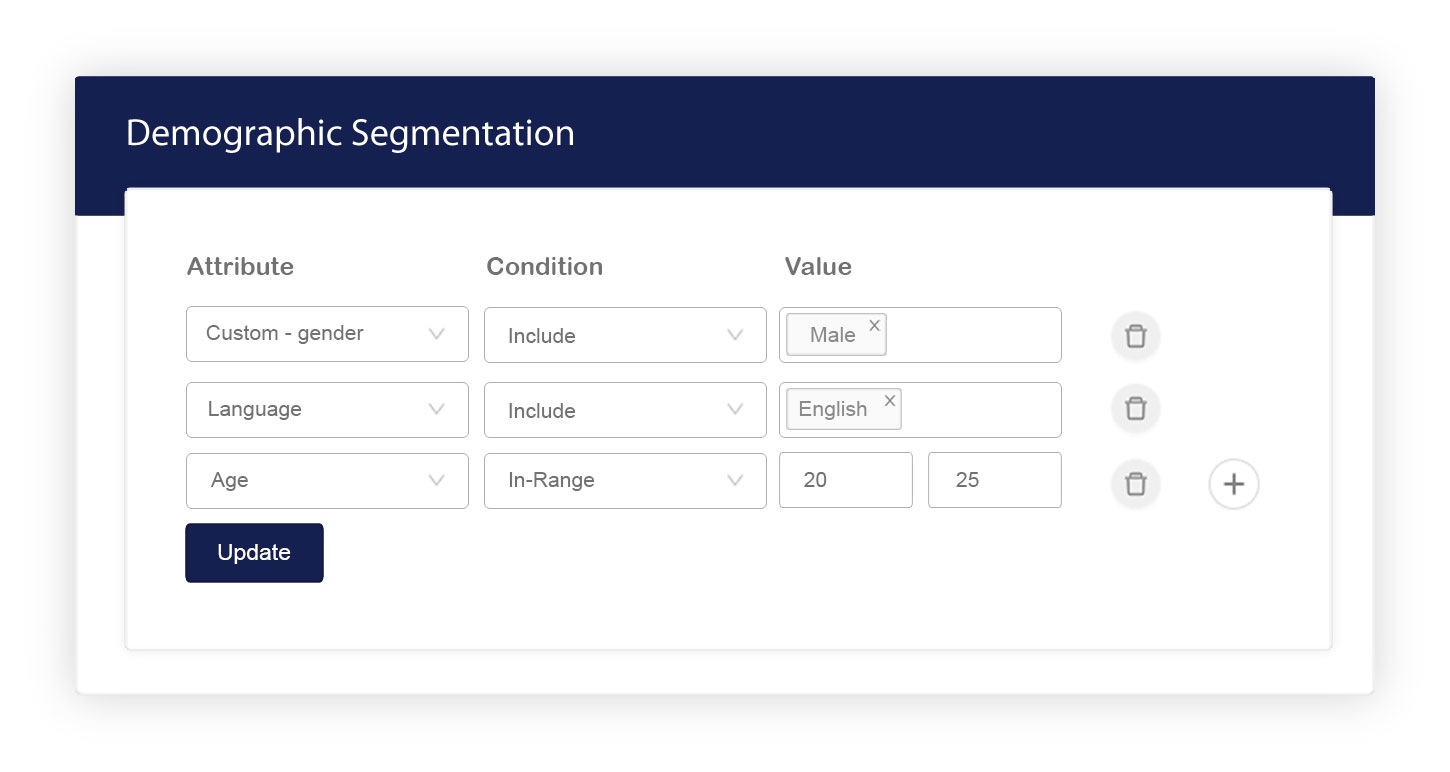This screenshot has width=1450, height=772.
Task: Delete the Language rule row
Action: [x=1135, y=408]
